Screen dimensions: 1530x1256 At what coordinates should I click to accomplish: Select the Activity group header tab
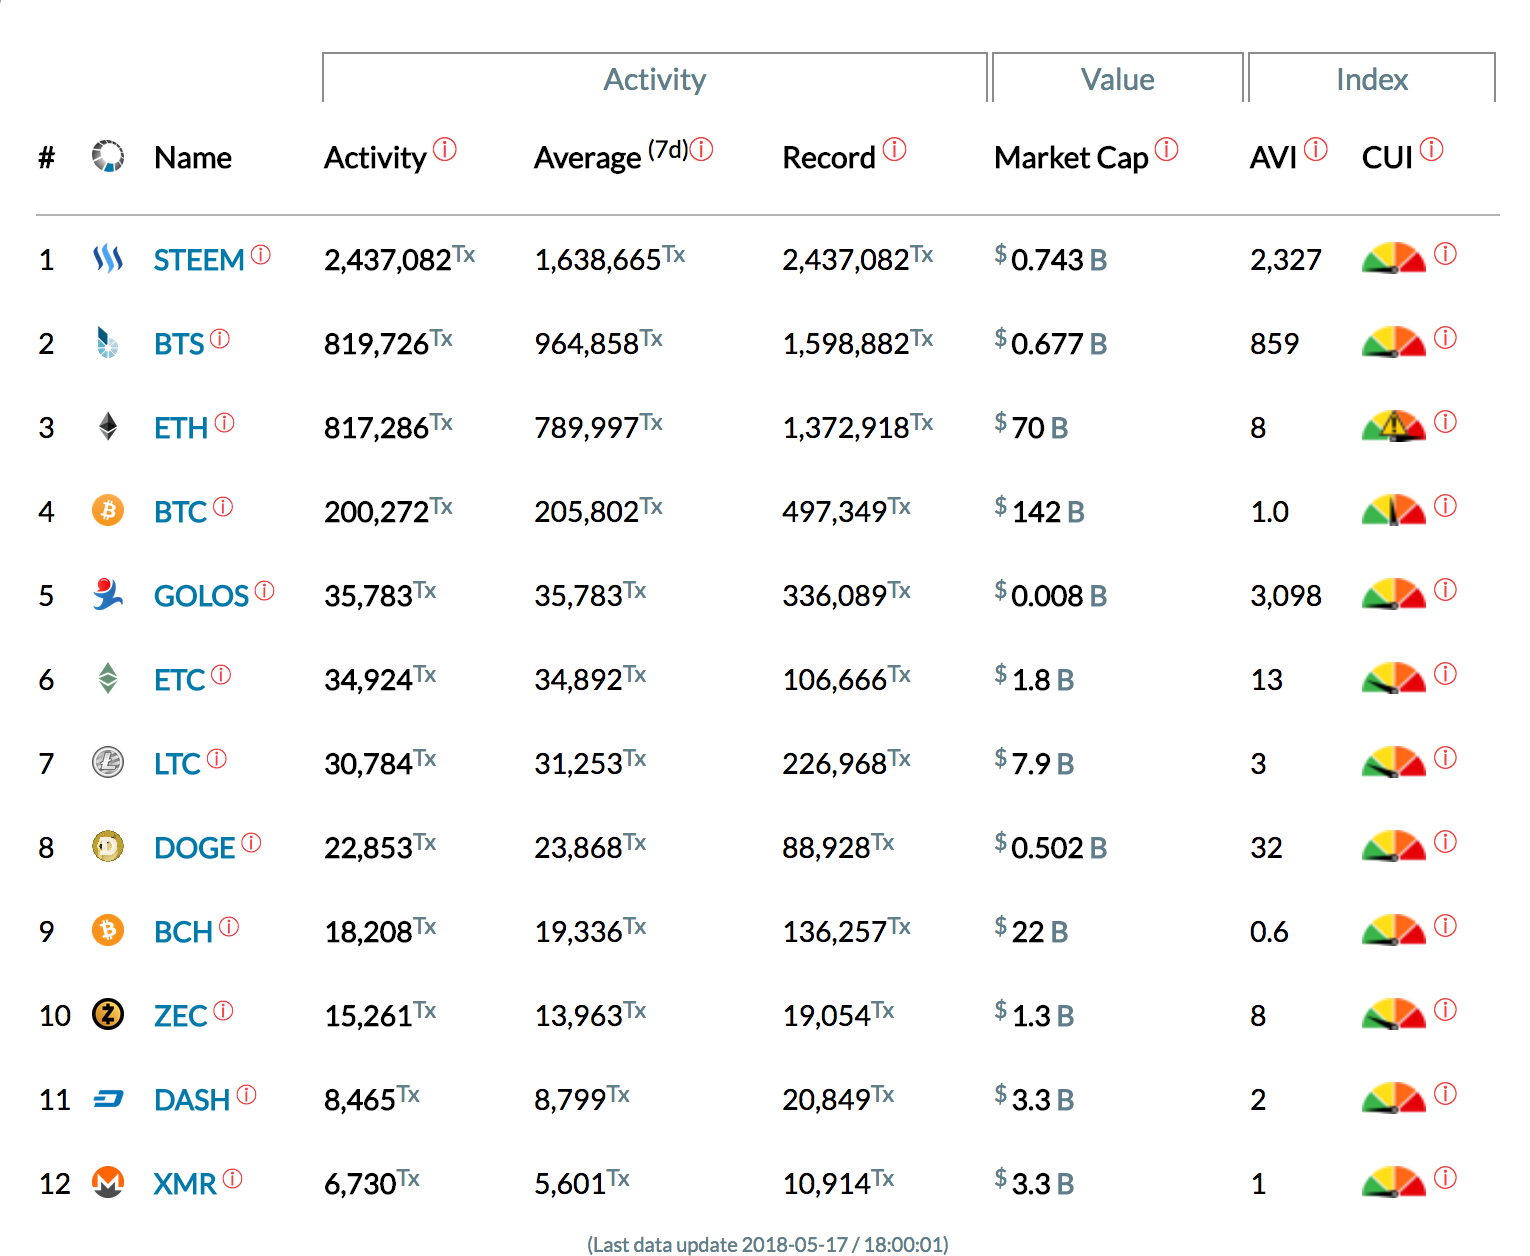(x=655, y=78)
